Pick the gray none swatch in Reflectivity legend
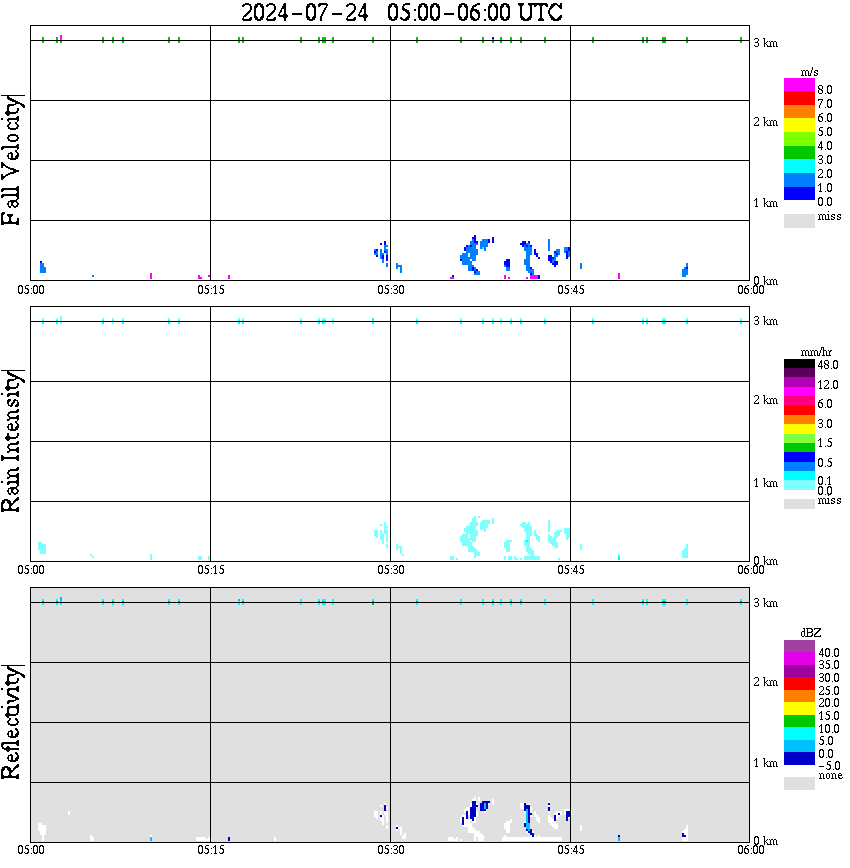The image size is (850, 868). click(x=799, y=783)
